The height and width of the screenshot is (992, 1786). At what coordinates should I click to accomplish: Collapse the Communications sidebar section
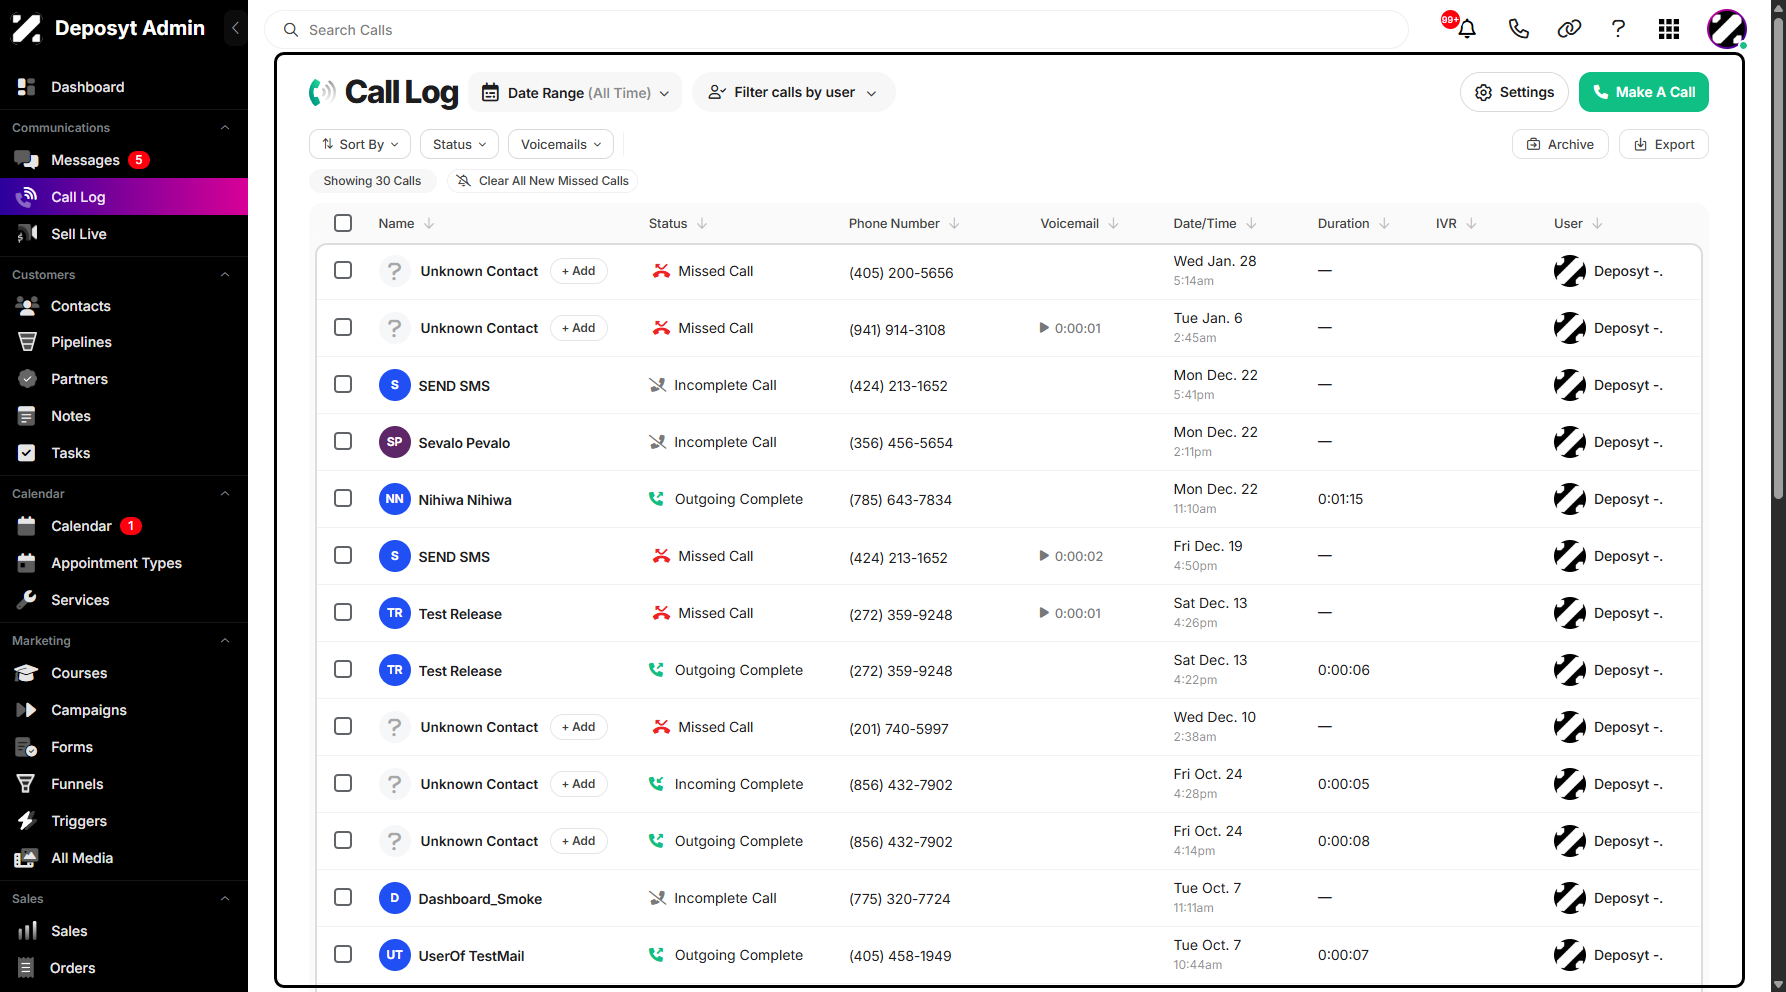click(x=225, y=128)
